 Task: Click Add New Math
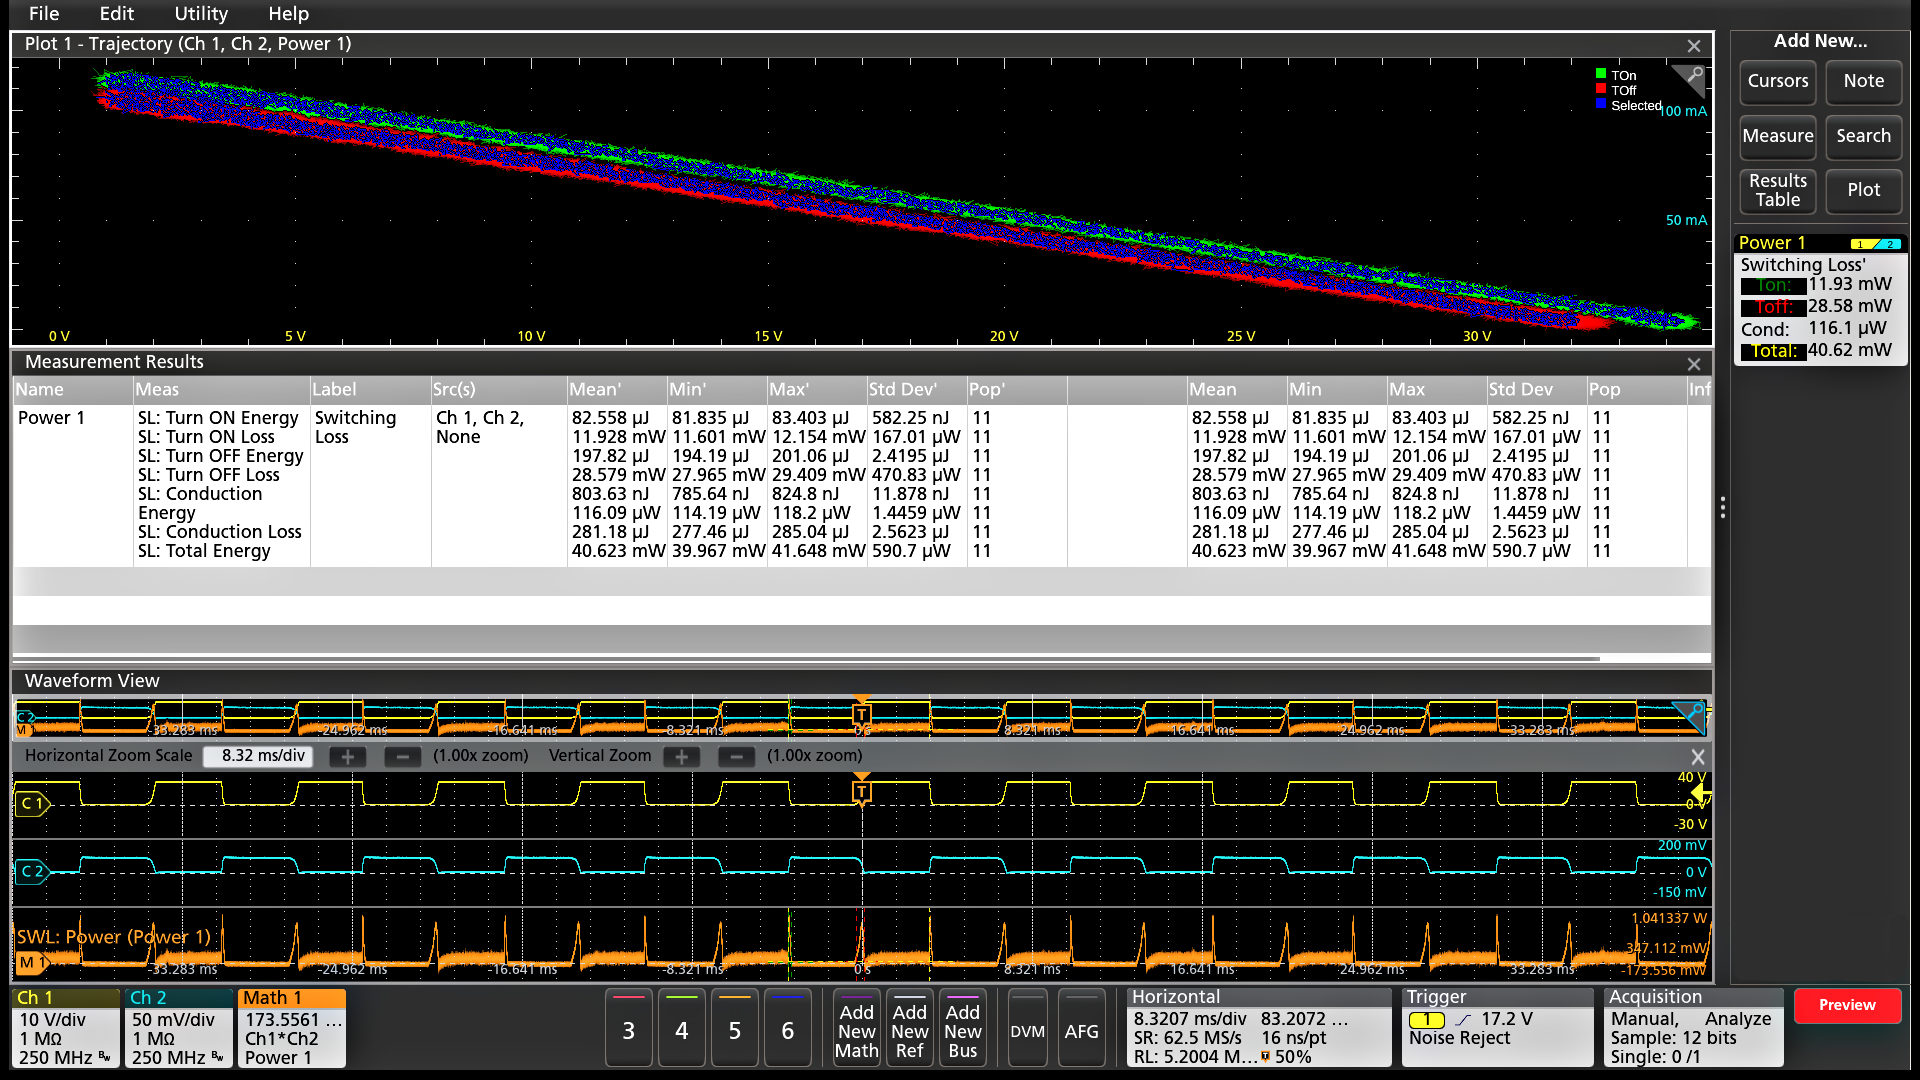pyautogui.click(x=856, y=1028)
